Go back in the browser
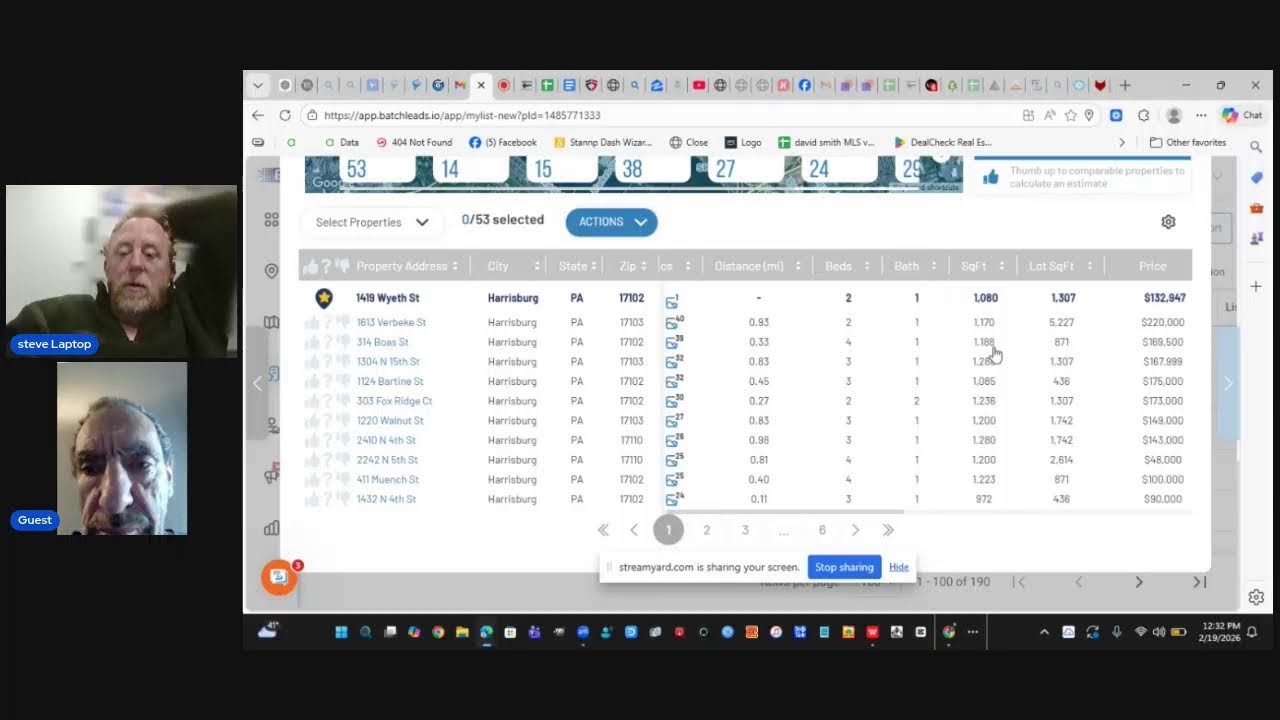Screen dimensions: 1280x720 pyautogui.click(x=258, y=115)
